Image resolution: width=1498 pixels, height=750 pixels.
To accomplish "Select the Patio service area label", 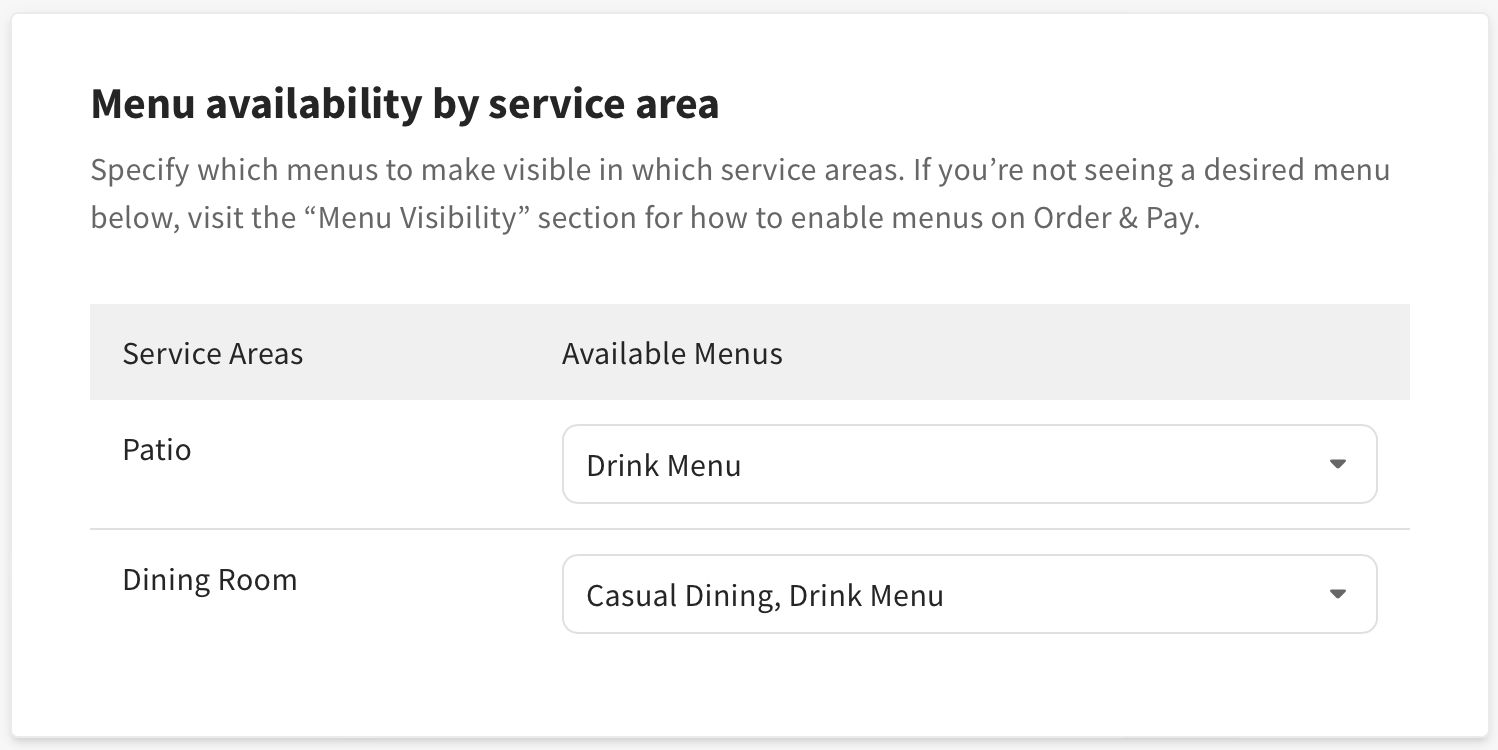I will coord(156,449).
